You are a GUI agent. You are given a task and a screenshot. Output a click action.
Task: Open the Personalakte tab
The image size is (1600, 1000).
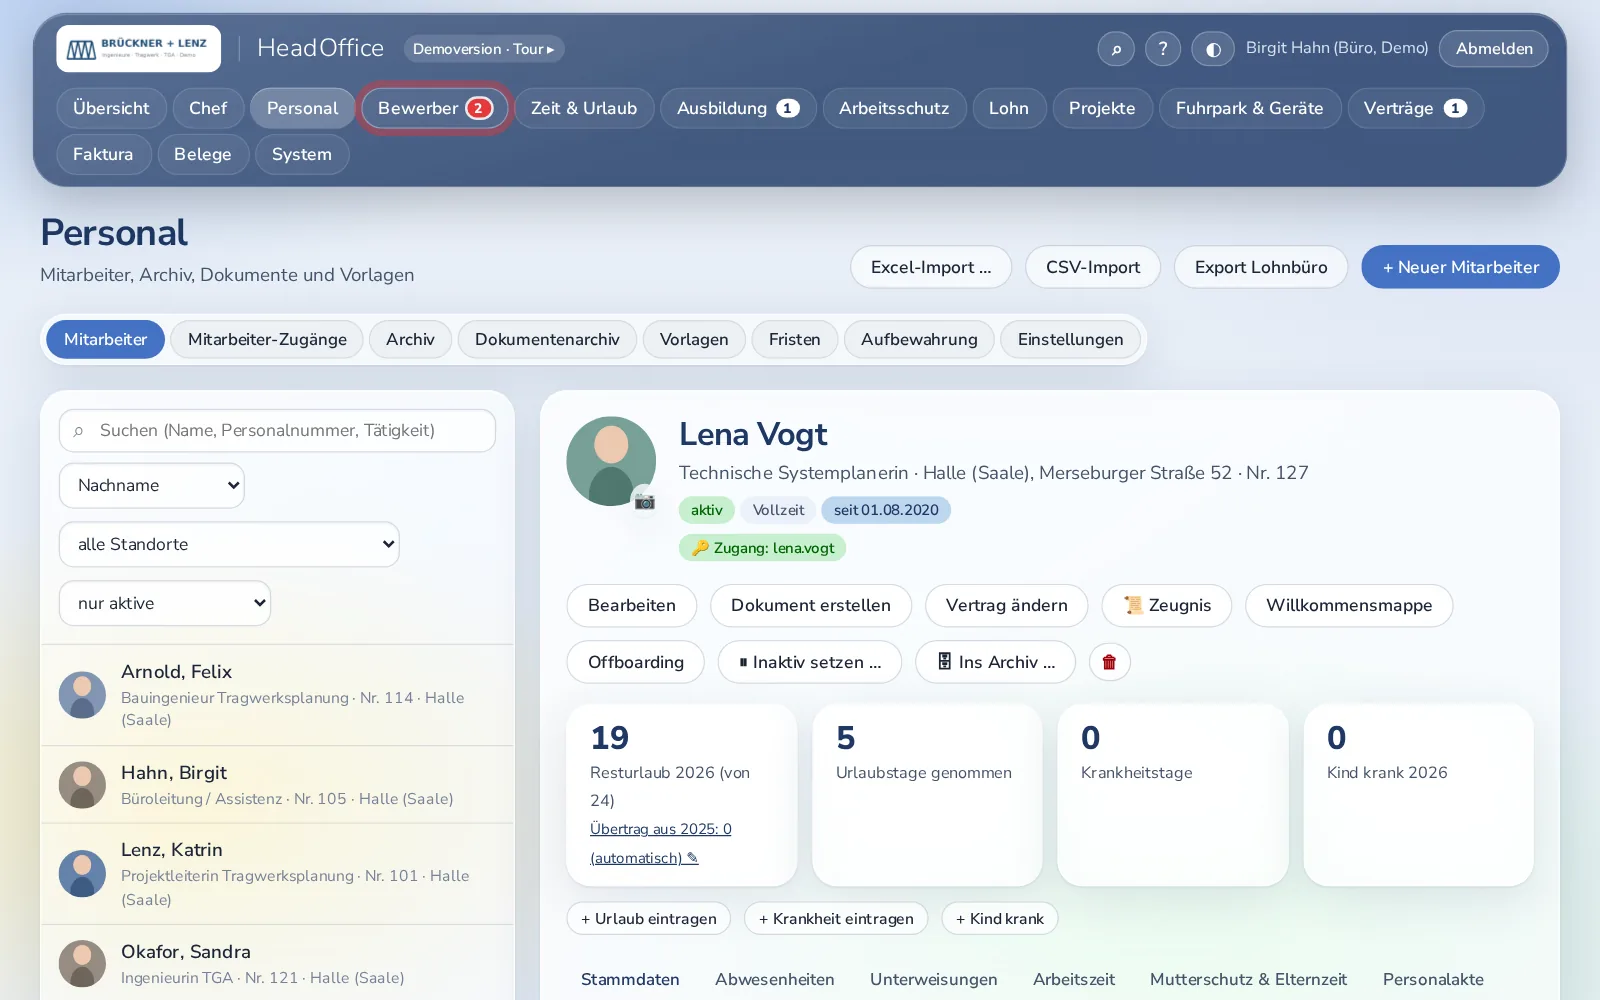coord(1433,980)
